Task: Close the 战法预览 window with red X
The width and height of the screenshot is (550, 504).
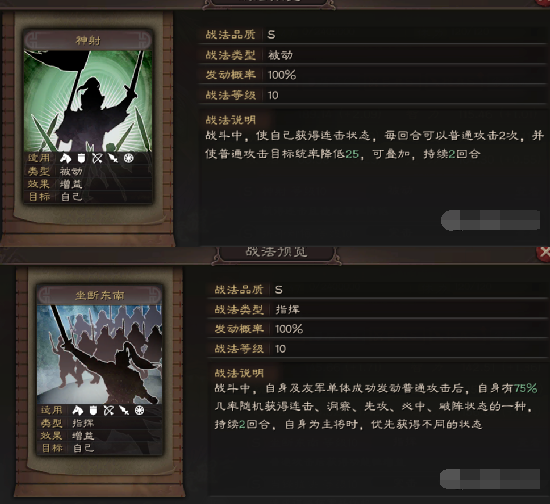Action: tap(544, 253)
